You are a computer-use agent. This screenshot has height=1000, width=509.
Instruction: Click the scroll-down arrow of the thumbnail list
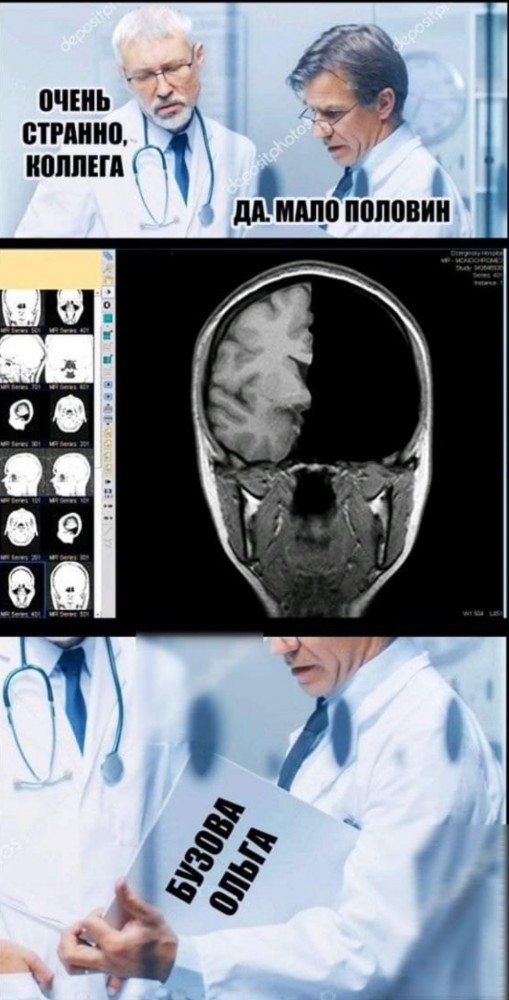pos(97,614)
